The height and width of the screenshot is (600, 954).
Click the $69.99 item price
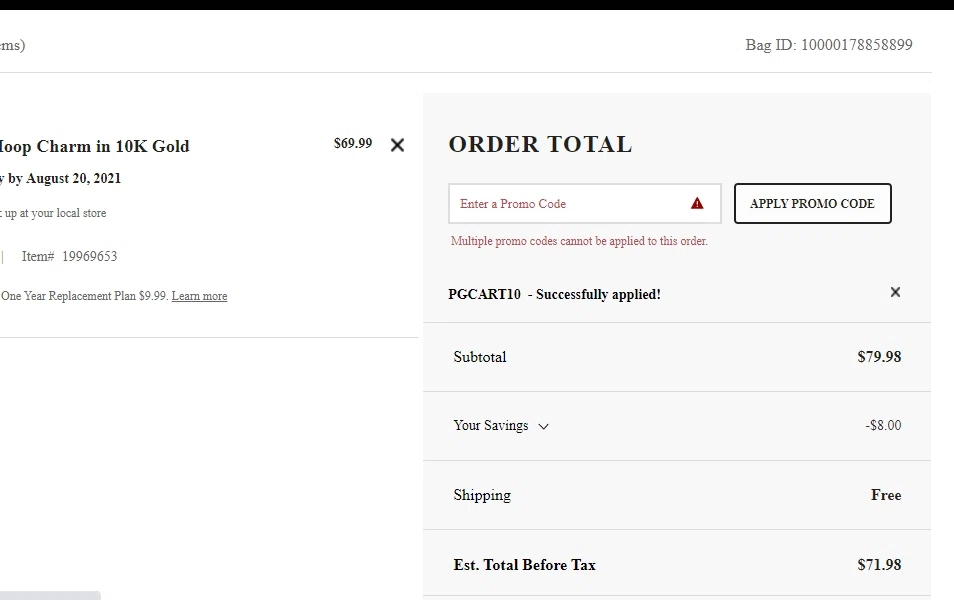pyautogui.click(x=352, y=144)
